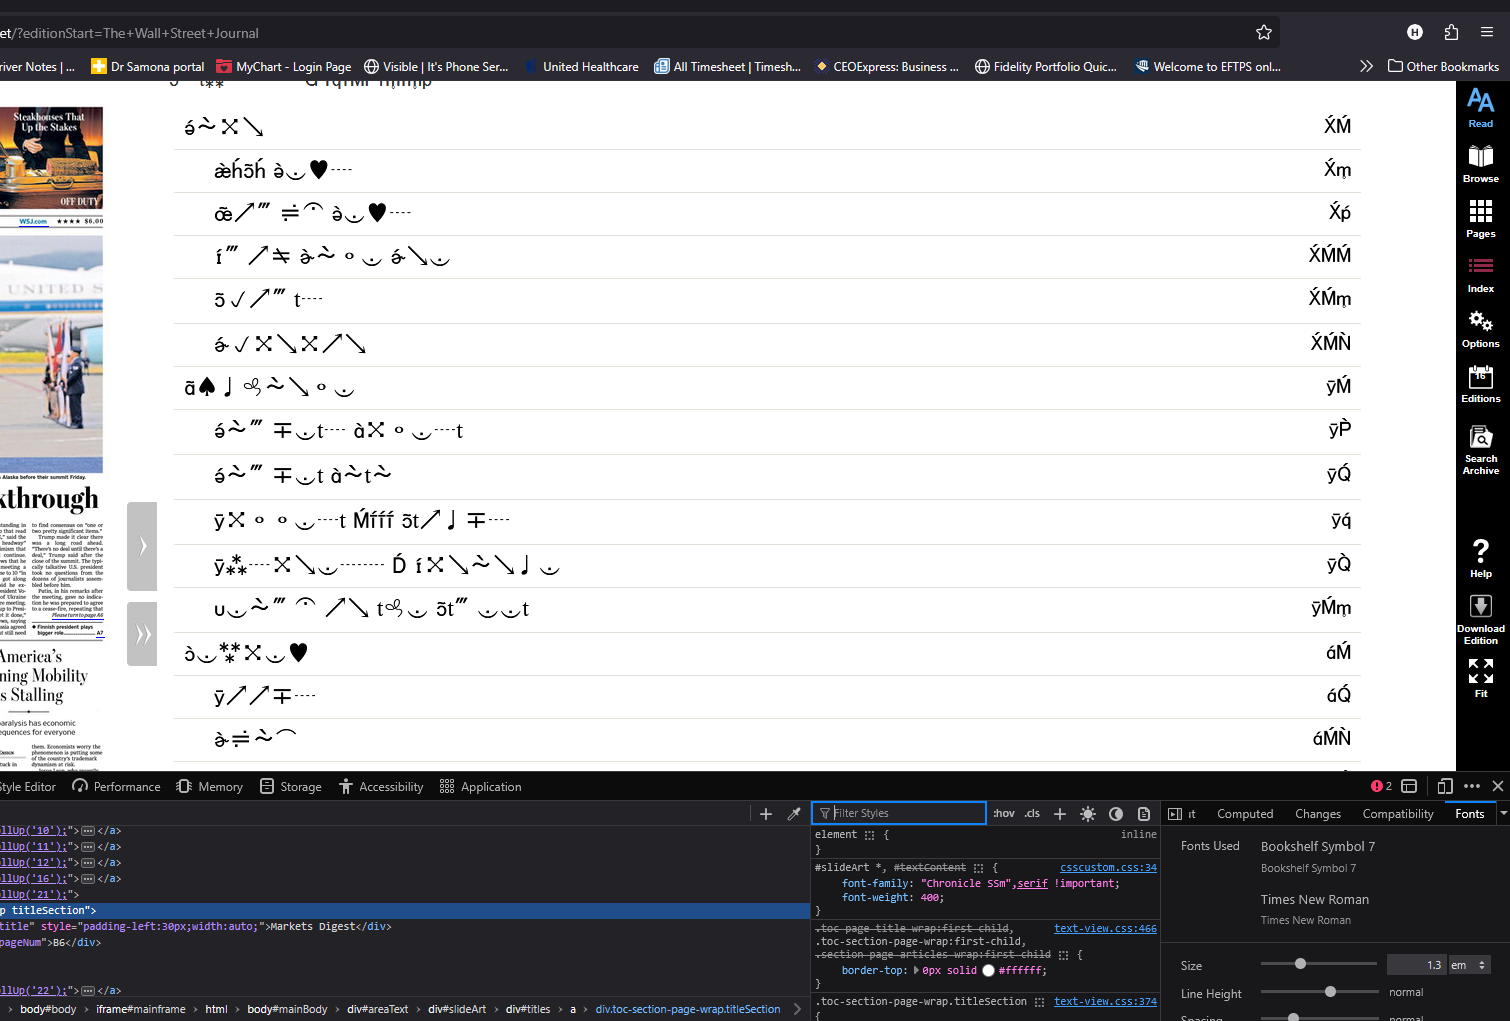
Task: Switch to the Storage tab
Action: tap(291, 787)
